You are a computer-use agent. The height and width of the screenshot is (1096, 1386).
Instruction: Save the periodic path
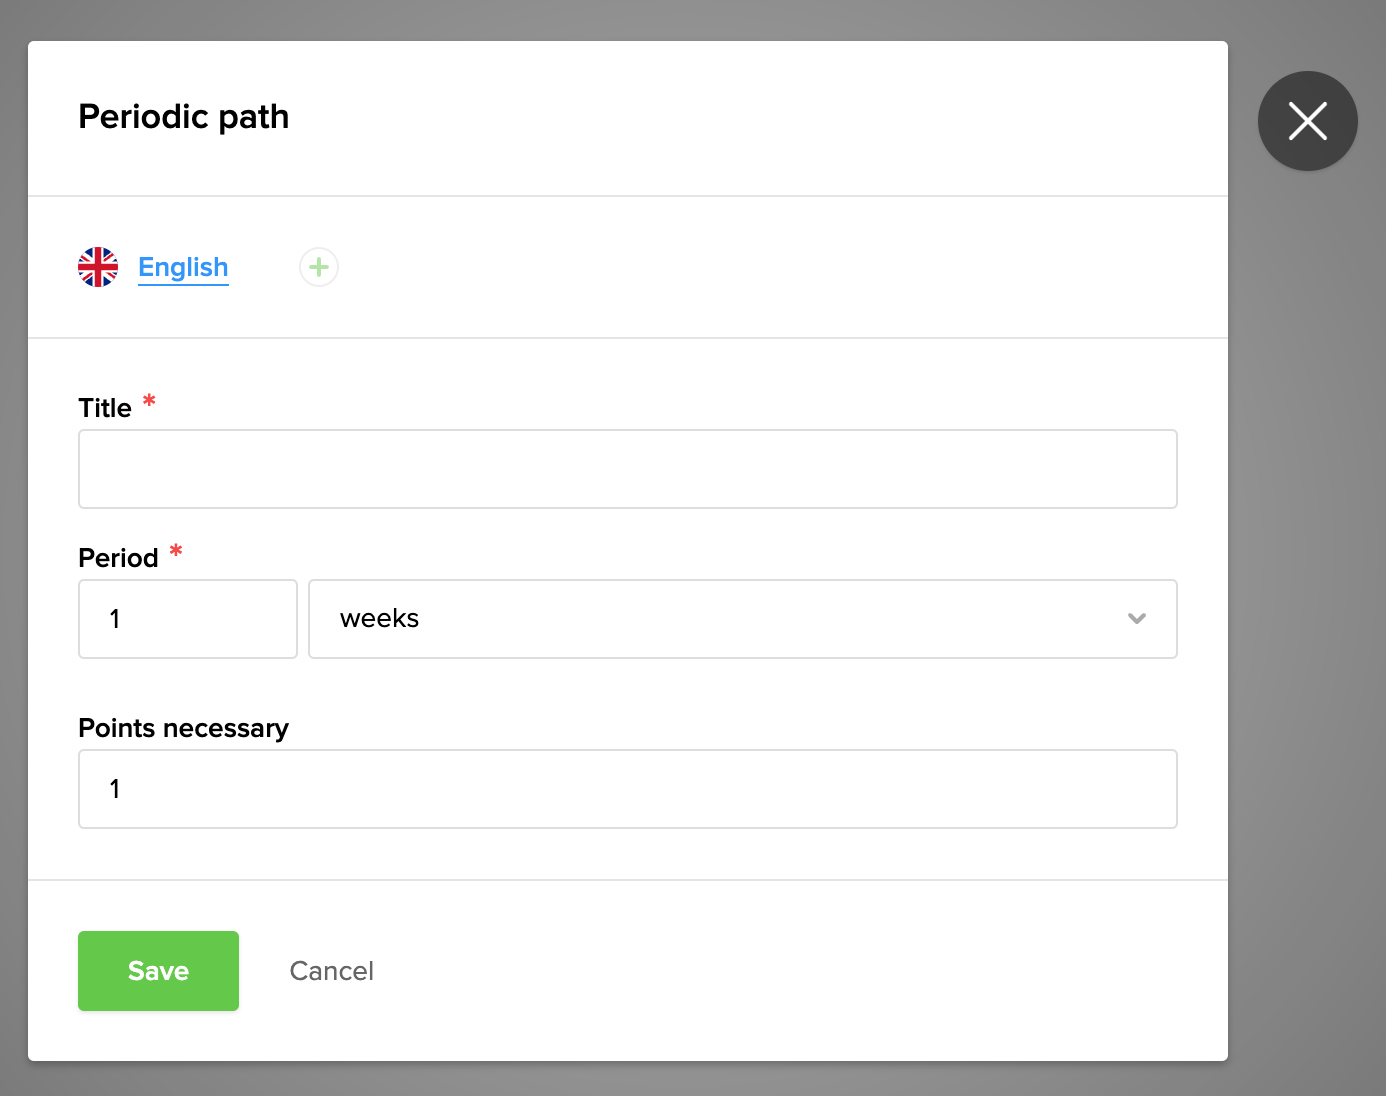[x=158, y=971]
